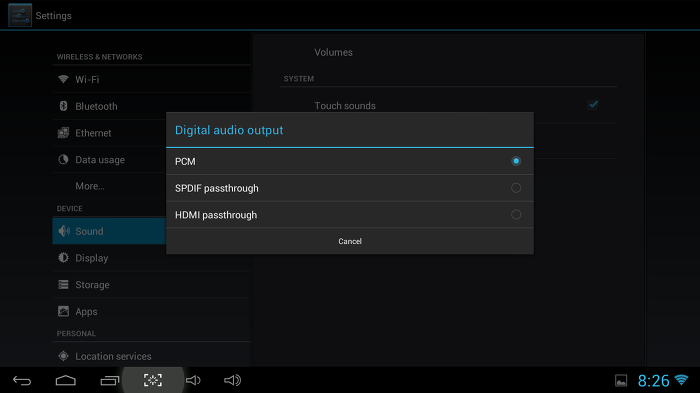Tap the PCM option label

tap(185, 162)
